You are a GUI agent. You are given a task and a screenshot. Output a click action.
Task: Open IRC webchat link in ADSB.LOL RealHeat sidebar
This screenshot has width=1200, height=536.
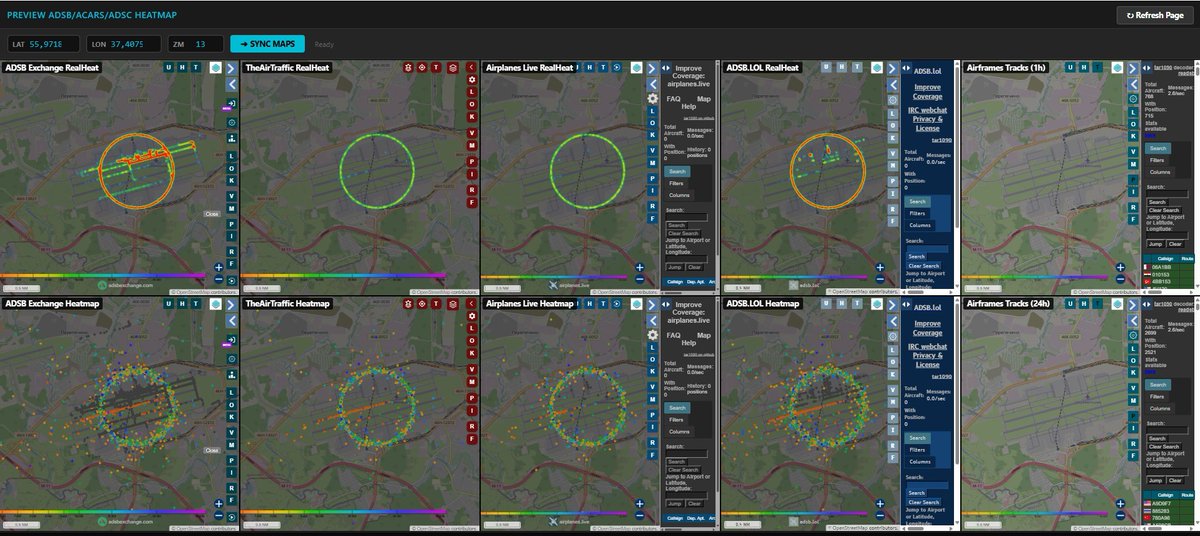pyautogui.click(x=927, y=110)
